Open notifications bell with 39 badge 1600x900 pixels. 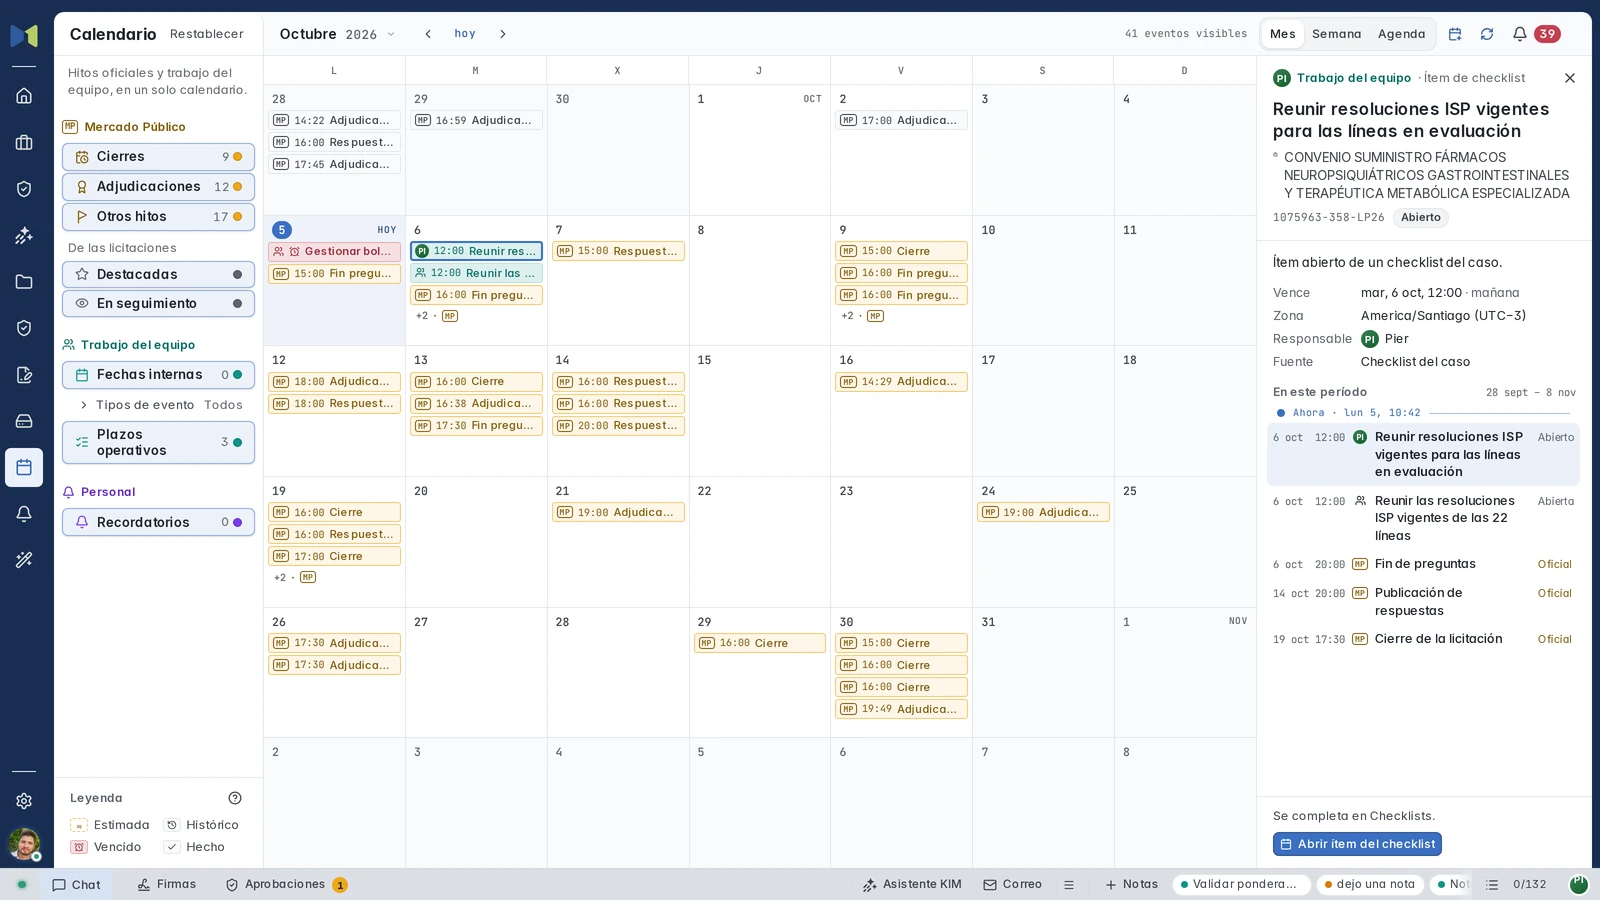pos(1536,34)
